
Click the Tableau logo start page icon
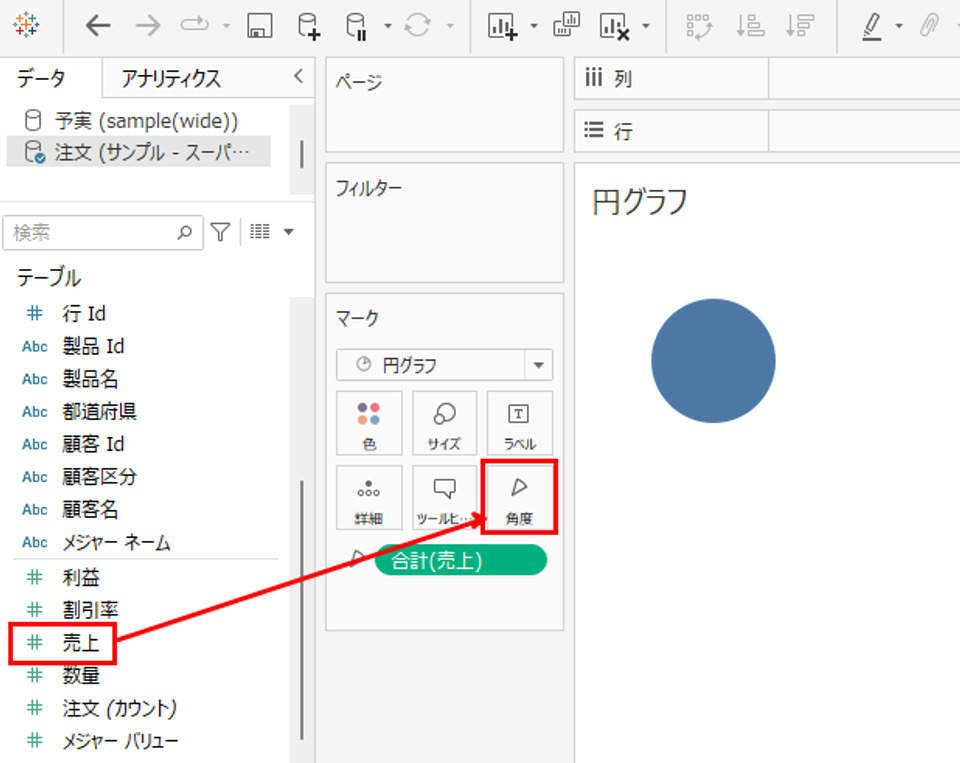(x=26, y=25)
